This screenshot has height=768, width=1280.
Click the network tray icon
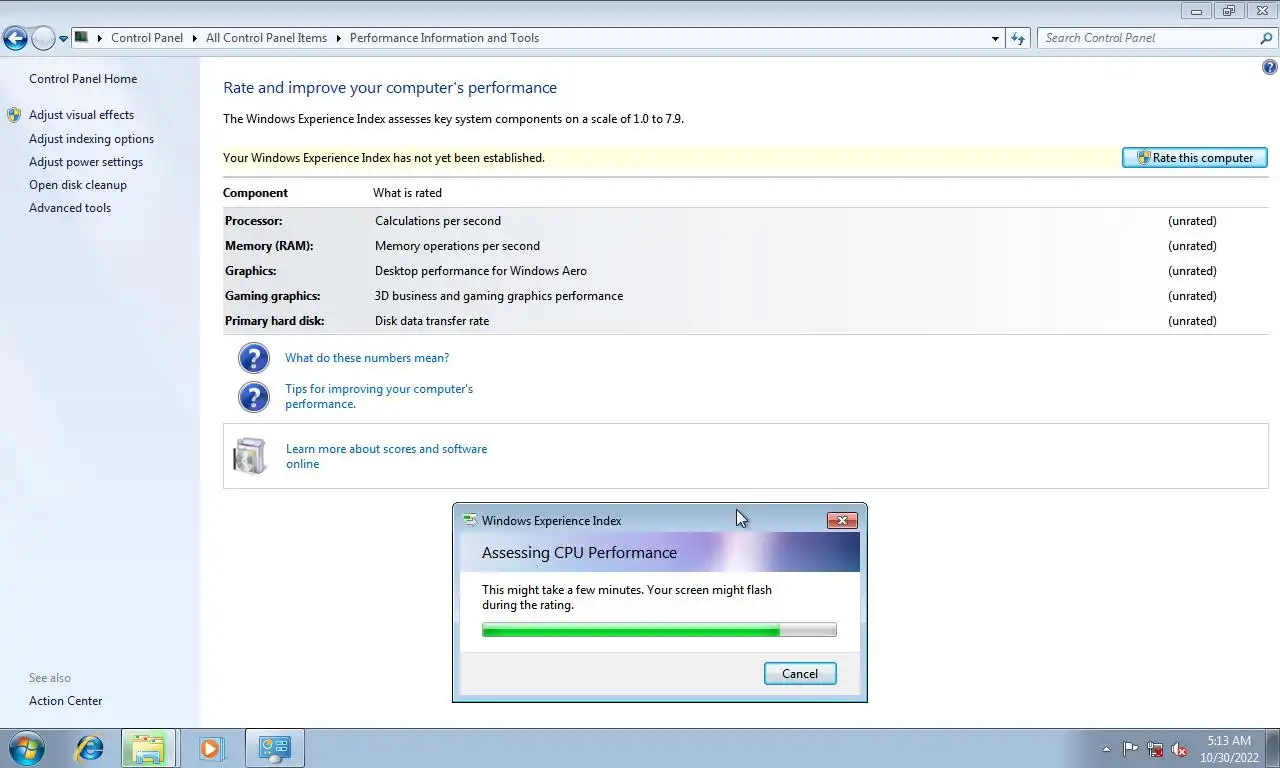[1155, 749]
